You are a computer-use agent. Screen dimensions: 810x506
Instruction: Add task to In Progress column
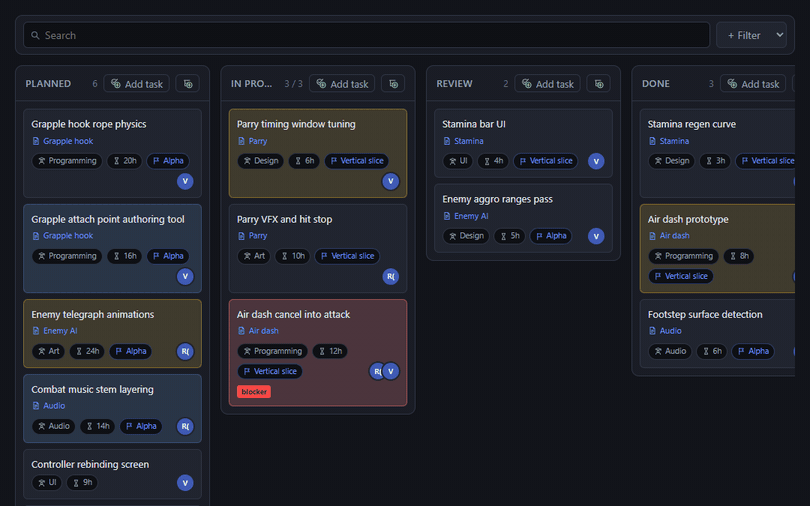click(342, 84)
